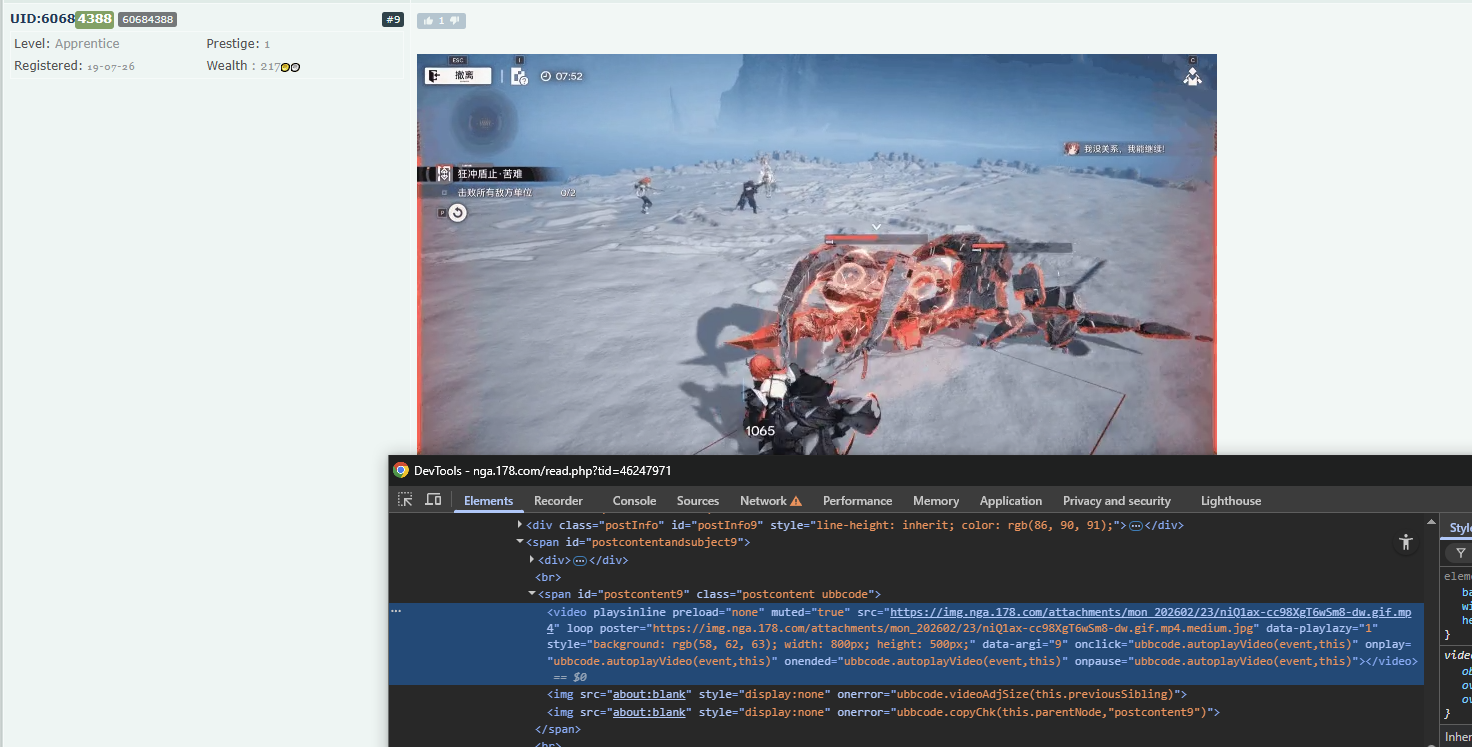
Task: Click the style attribute of the video element
Action: point(761,645)
